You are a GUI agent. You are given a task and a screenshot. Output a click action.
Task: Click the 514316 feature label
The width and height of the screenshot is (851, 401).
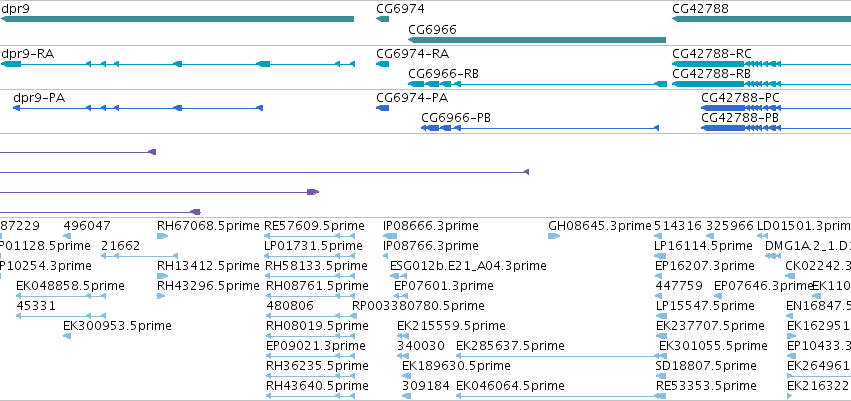[x=678, y=226]
